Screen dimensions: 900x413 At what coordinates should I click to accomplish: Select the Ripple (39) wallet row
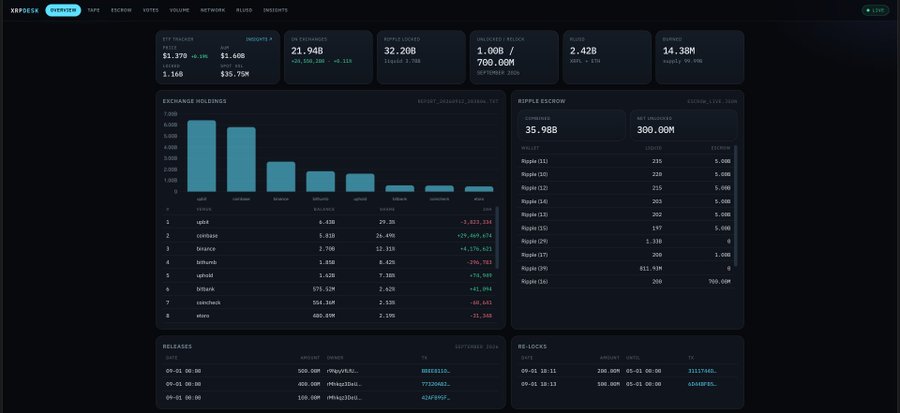pos(626,268)
